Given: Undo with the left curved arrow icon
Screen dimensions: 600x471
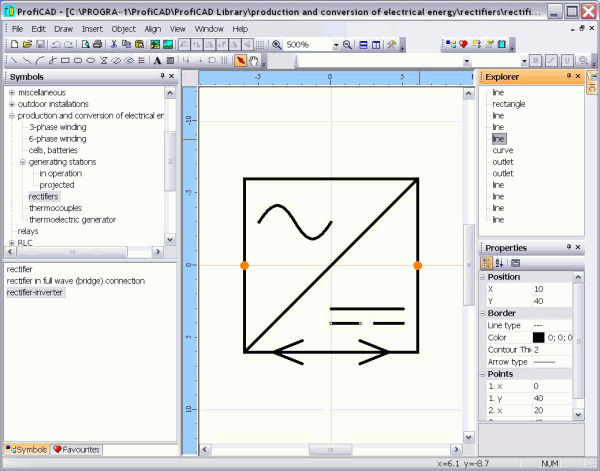Looking at the screenshot, I should pos(56,45).
